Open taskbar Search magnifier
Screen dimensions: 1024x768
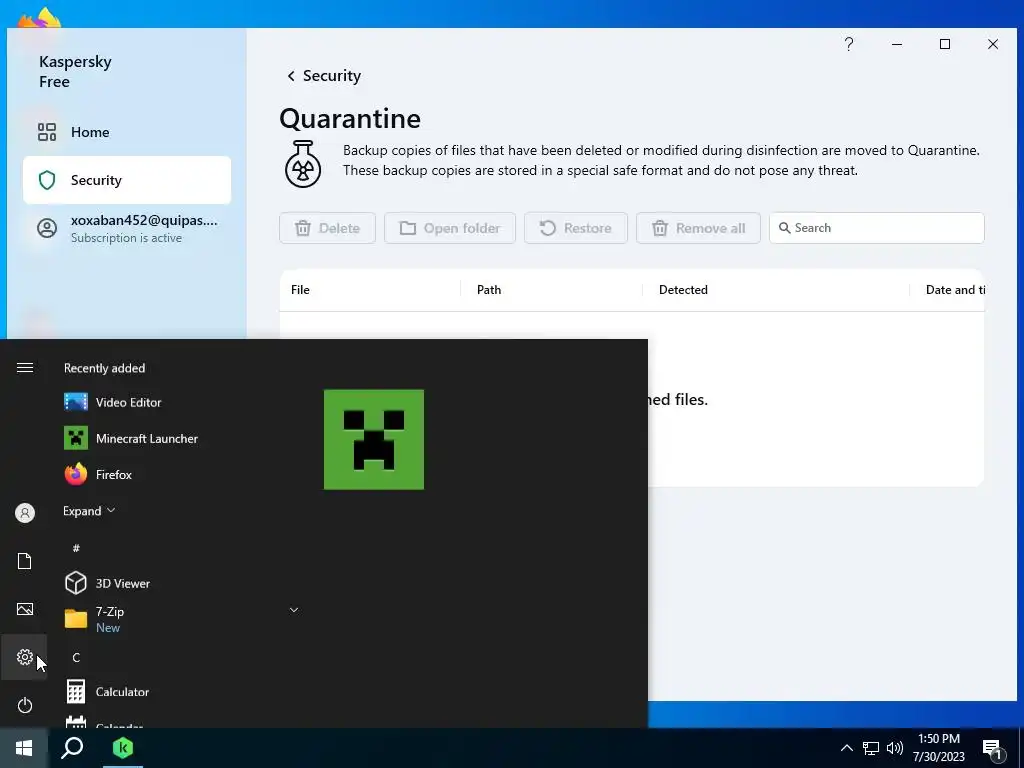[72, 748]
